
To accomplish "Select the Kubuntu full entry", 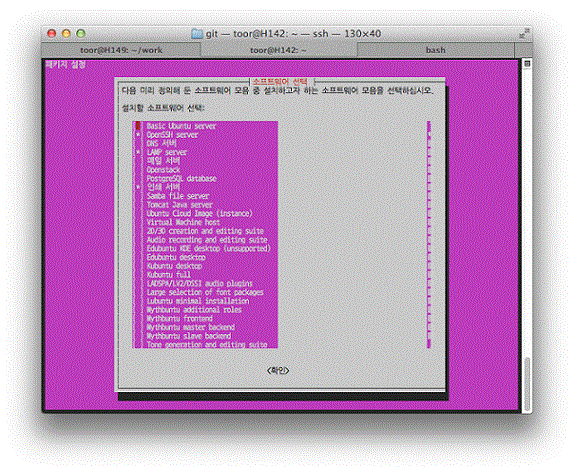I will point(168,274).
